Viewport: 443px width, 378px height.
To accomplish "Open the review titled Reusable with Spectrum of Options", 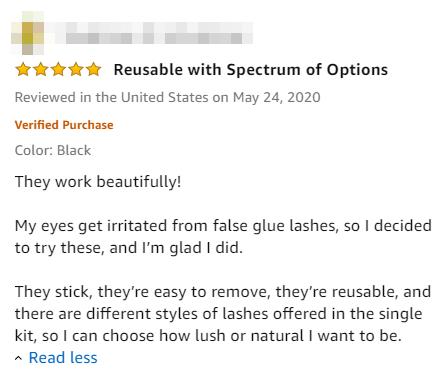I will 251,70.
